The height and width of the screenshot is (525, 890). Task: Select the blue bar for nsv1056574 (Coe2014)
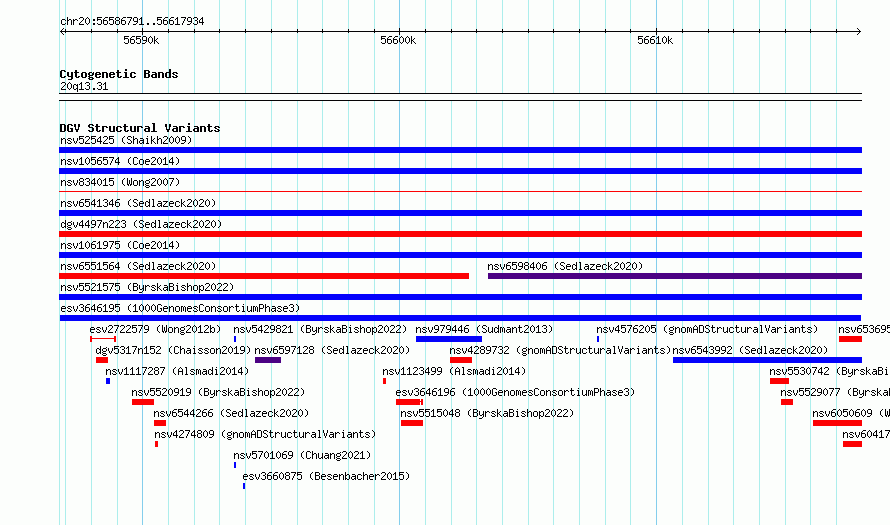(x=460, y=171)
